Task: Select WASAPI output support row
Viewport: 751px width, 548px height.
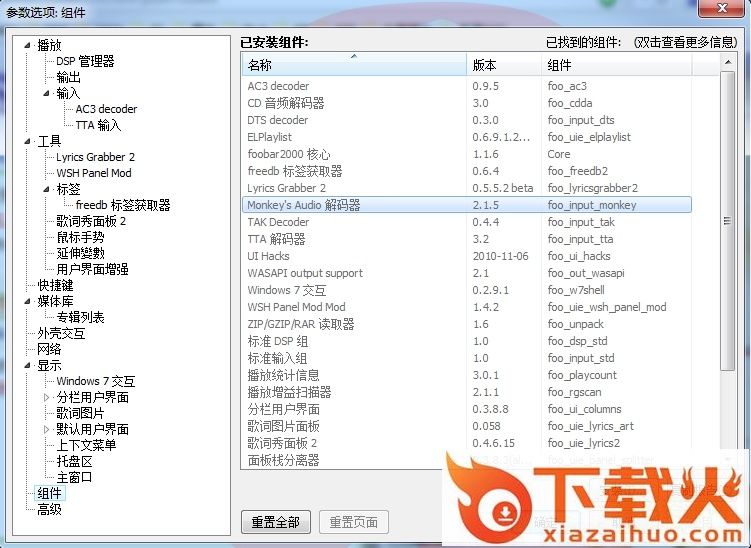Action: (x=467, y=273)
